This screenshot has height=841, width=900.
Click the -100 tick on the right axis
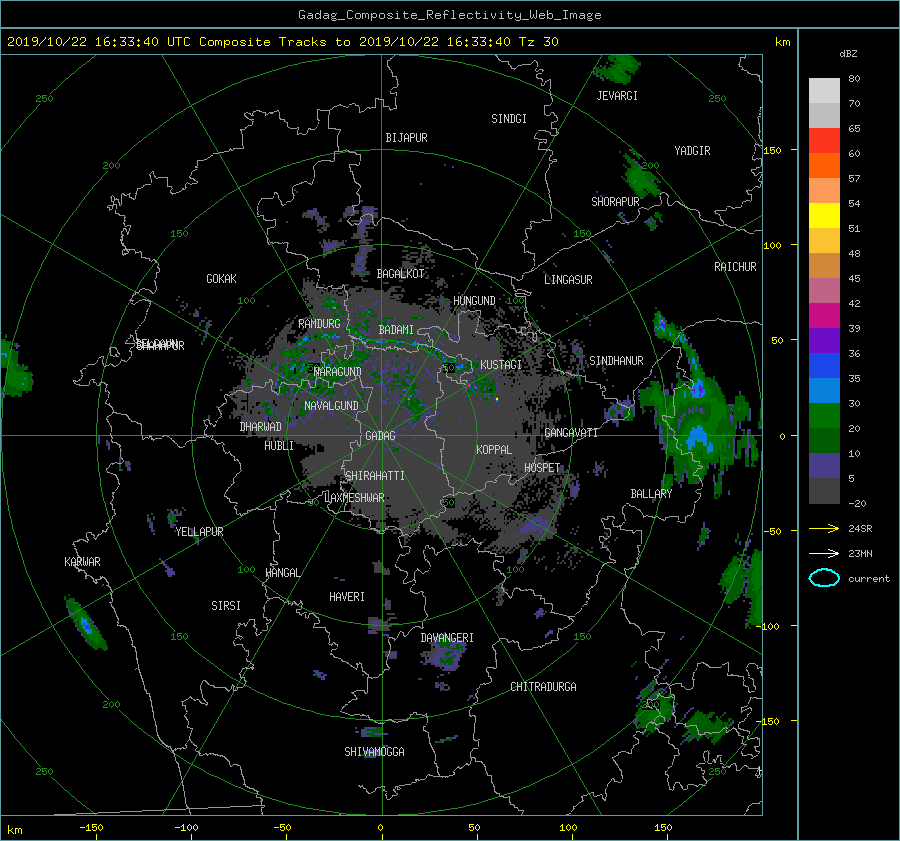click(x=770, y=626)
